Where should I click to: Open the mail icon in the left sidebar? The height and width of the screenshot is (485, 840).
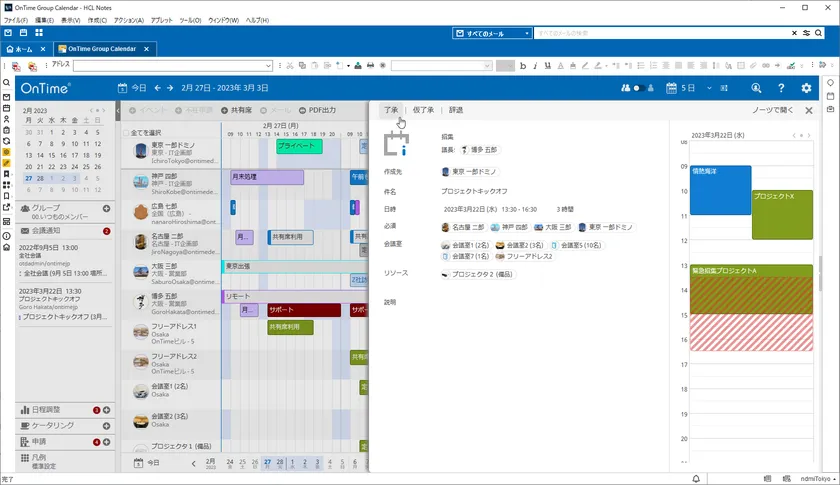[6, 97]
